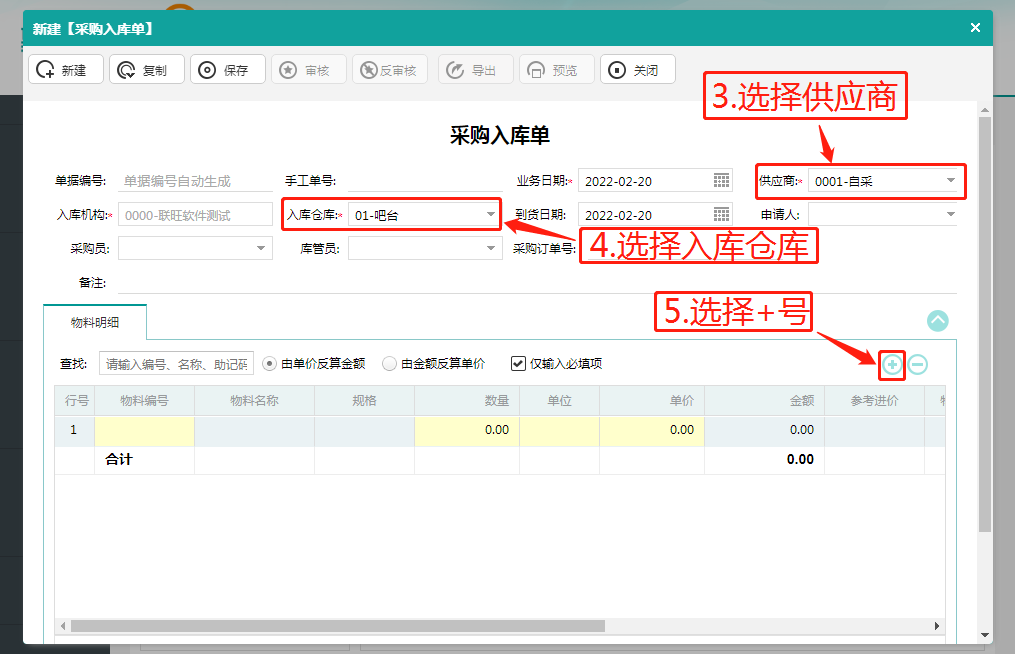Image resolution: width=1015 pixels, height=654 pixels.
Task: Click the 物料编号 cell in row 1
Action: click(144, 431)
